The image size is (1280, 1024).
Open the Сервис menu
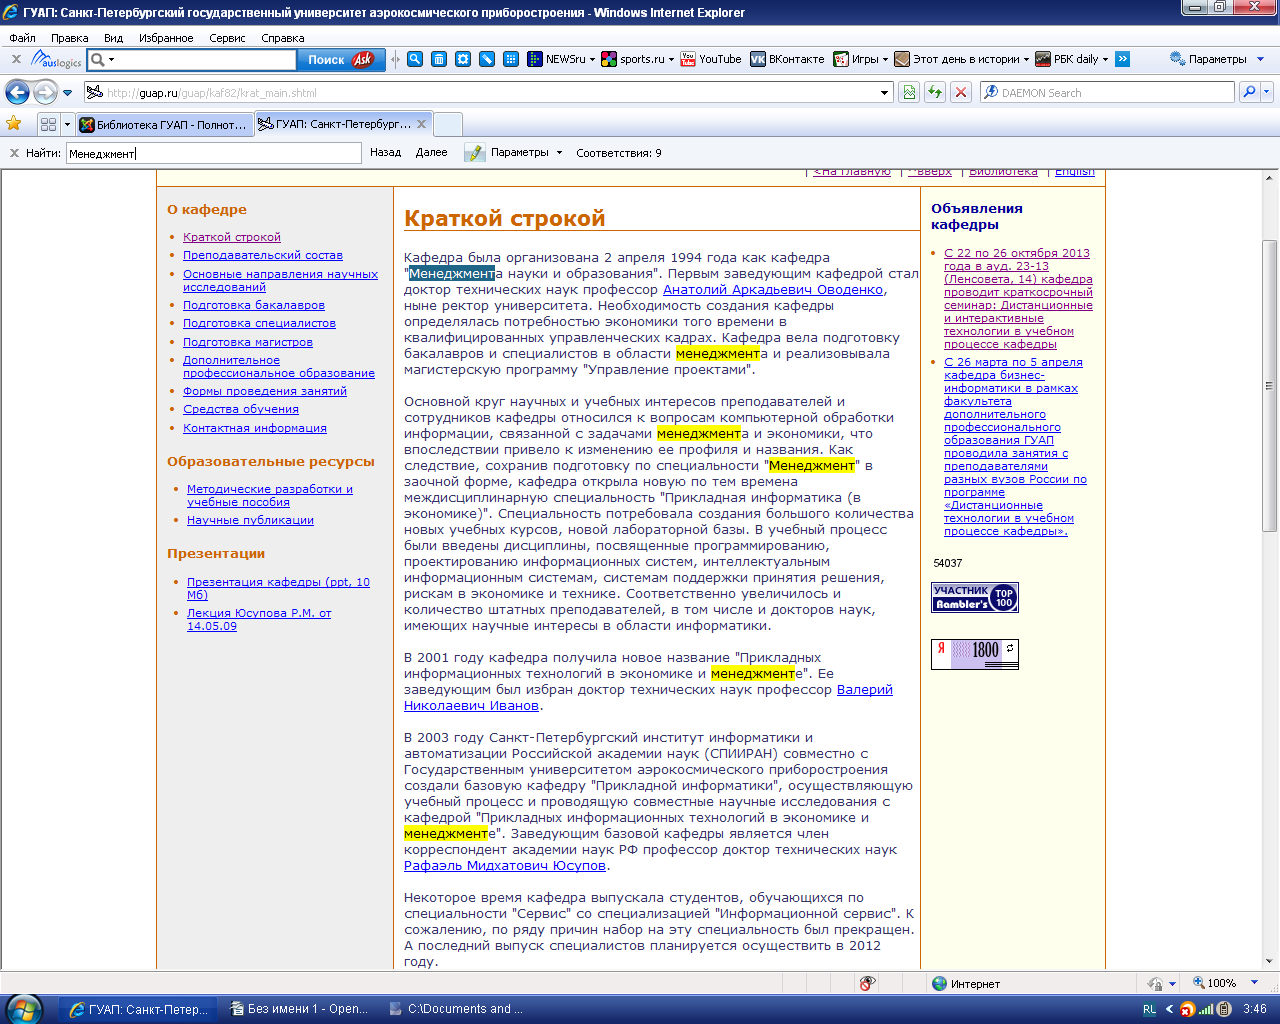pos(227,38)
